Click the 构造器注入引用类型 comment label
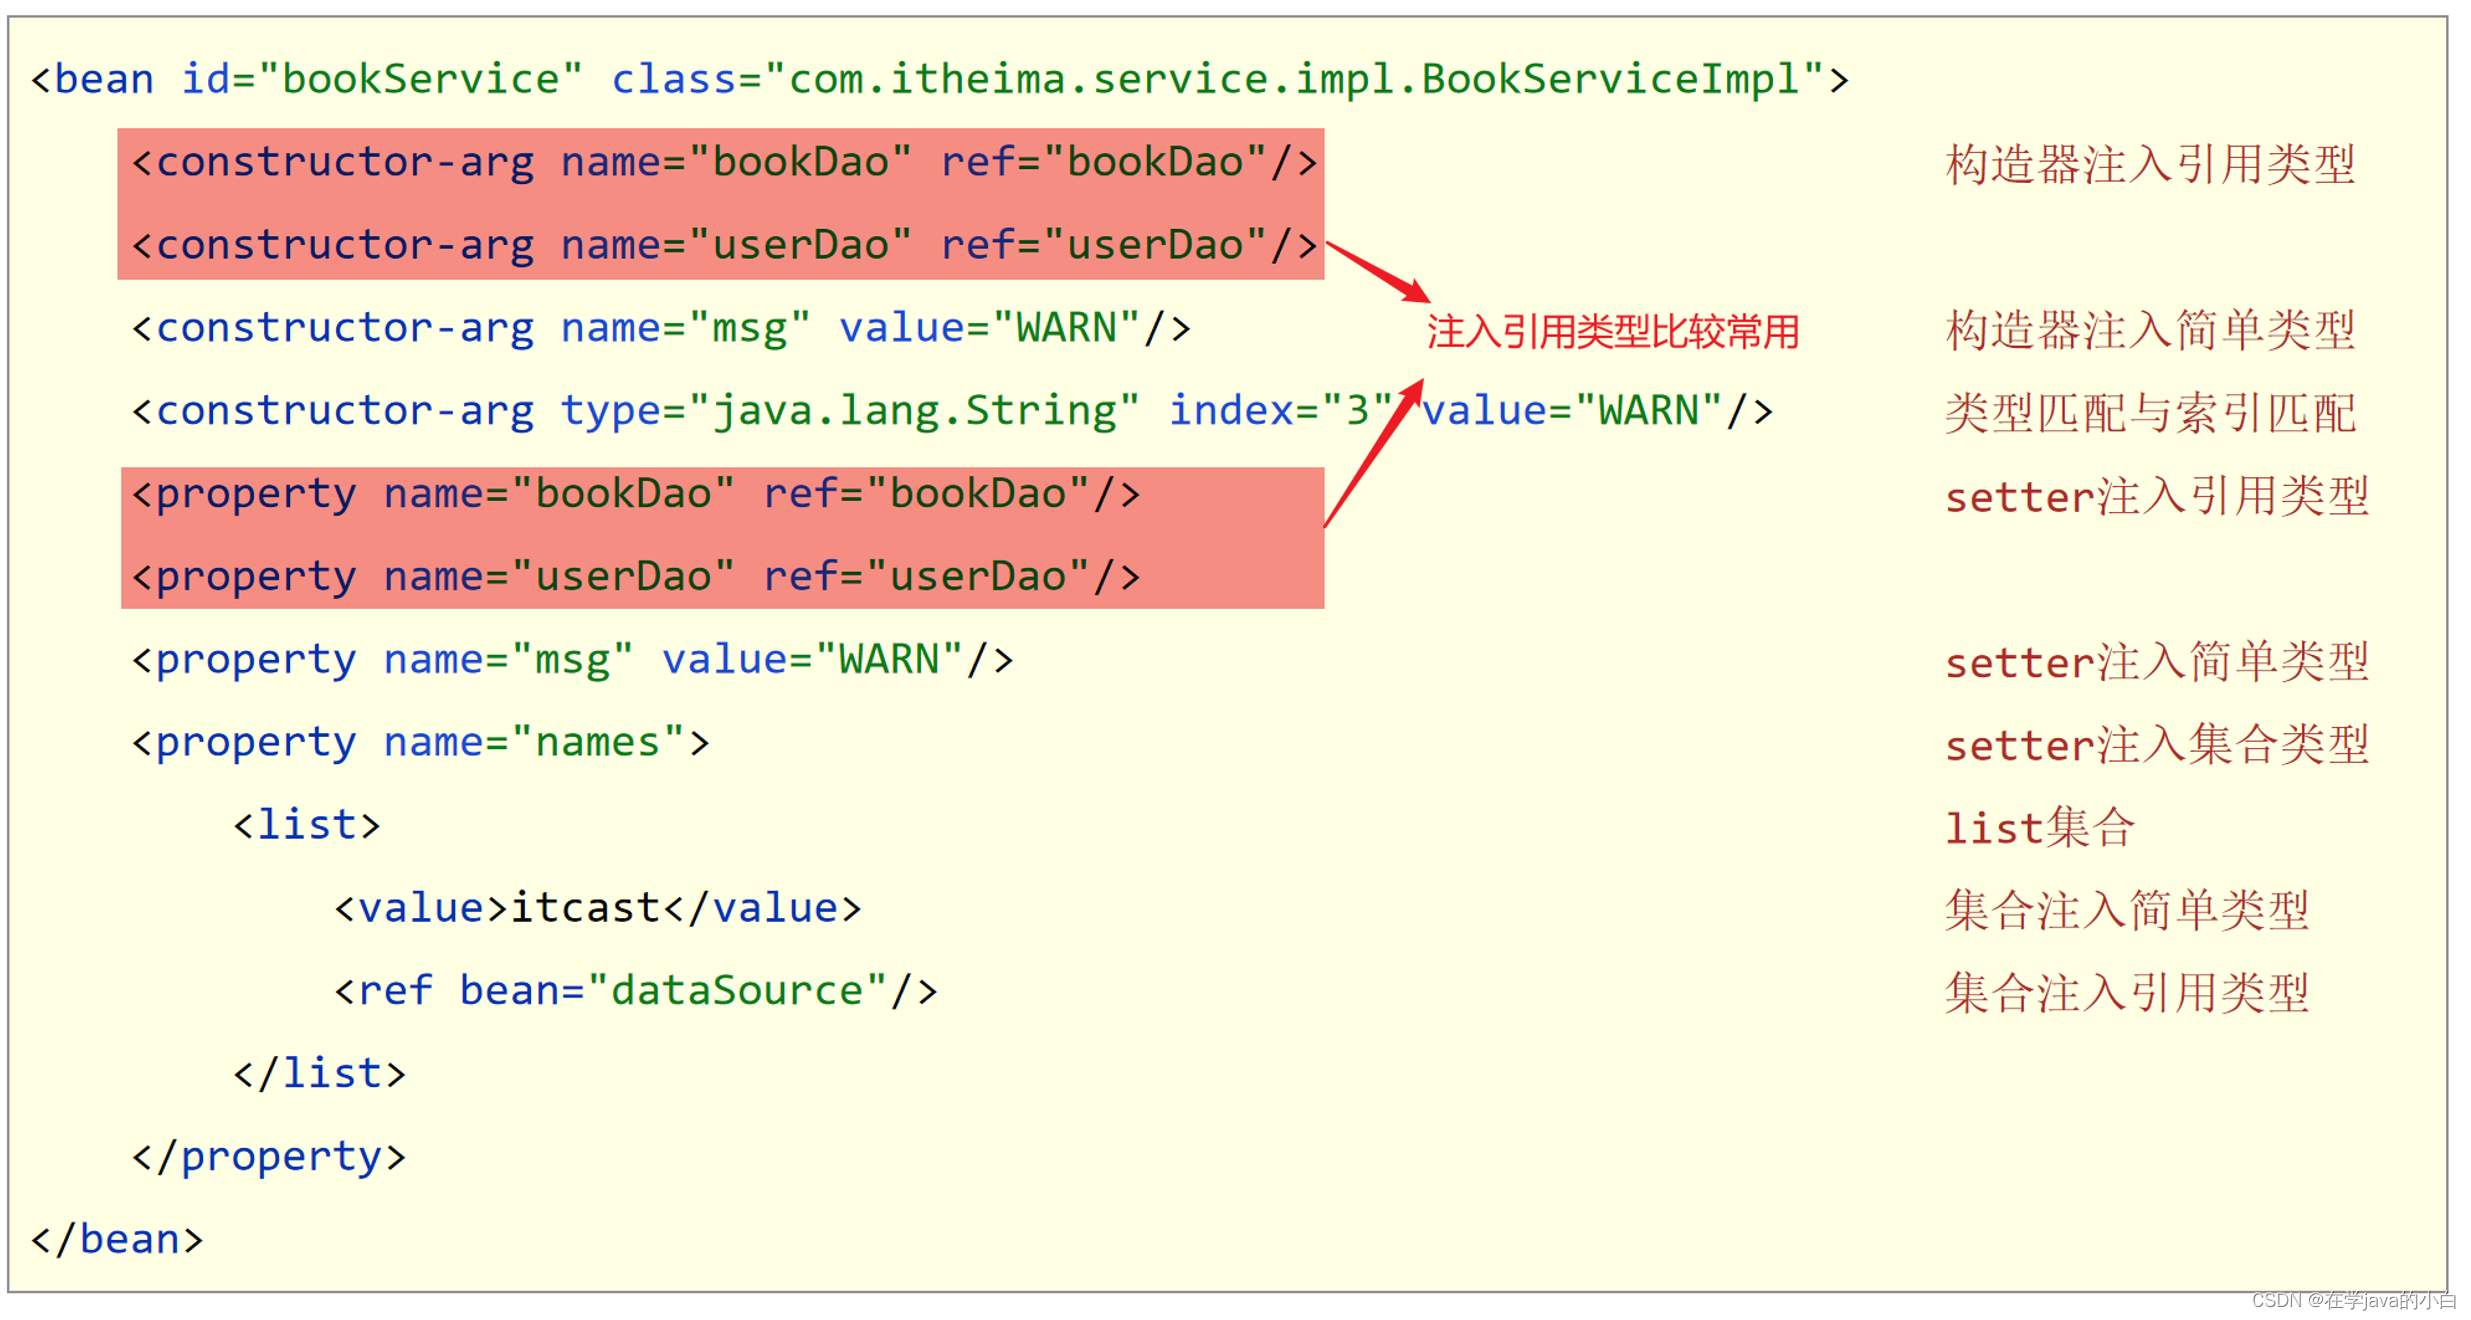Screen dimensions: 2471x1320 [x=2150, y=164]
